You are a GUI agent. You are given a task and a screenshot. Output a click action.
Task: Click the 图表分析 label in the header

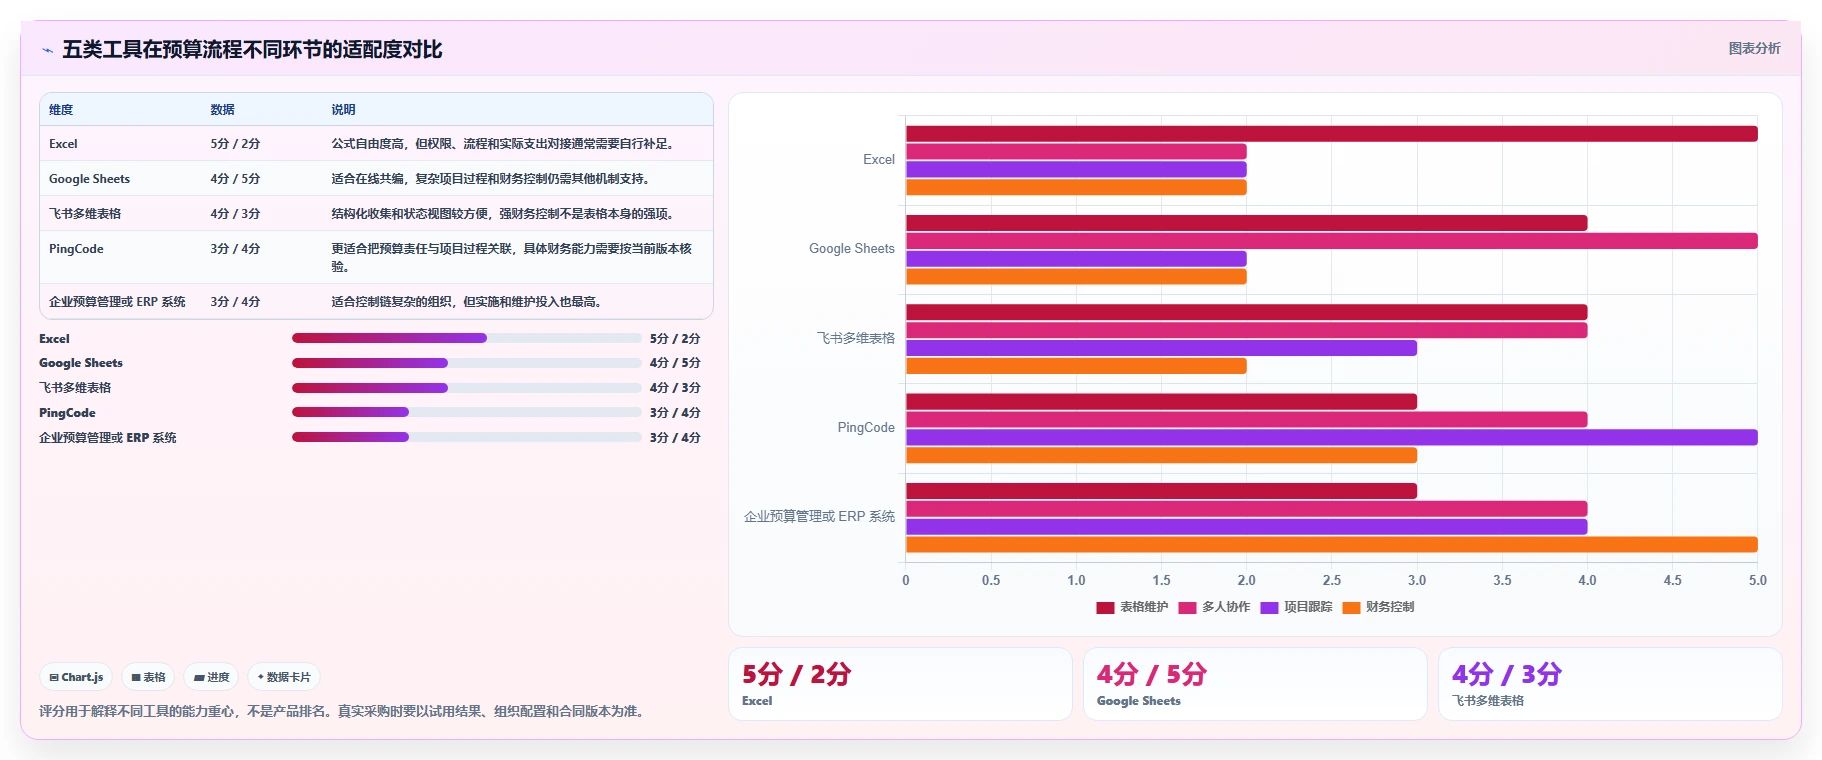click(1754, 48)
